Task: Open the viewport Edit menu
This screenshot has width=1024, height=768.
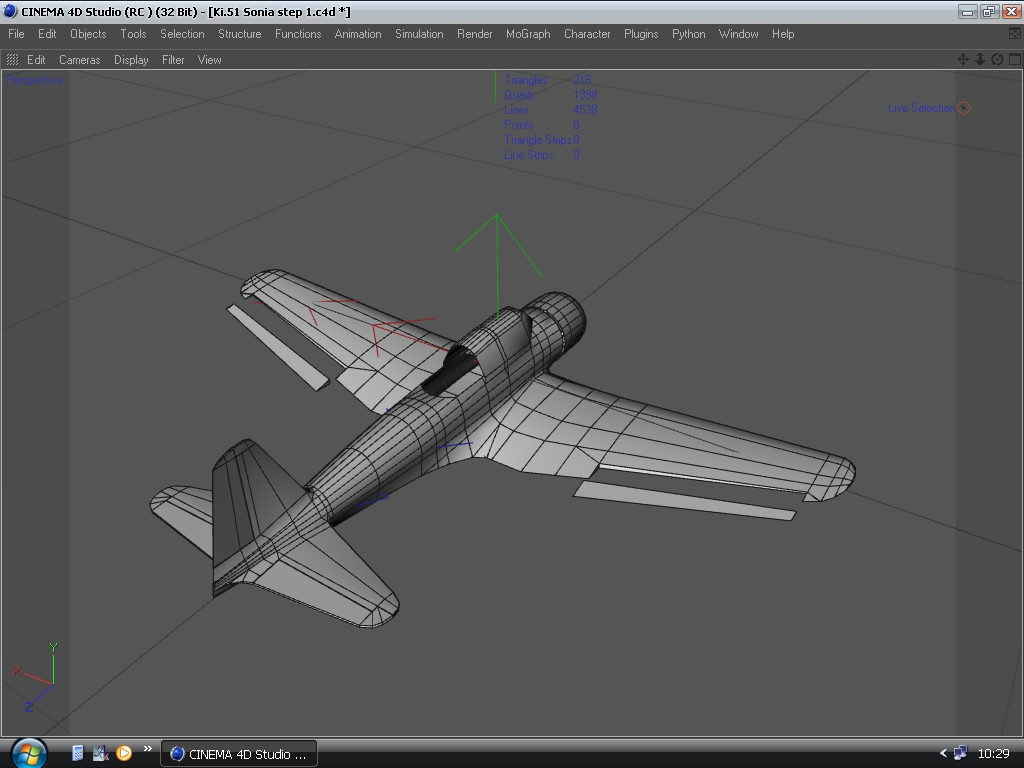Action: 36,59
